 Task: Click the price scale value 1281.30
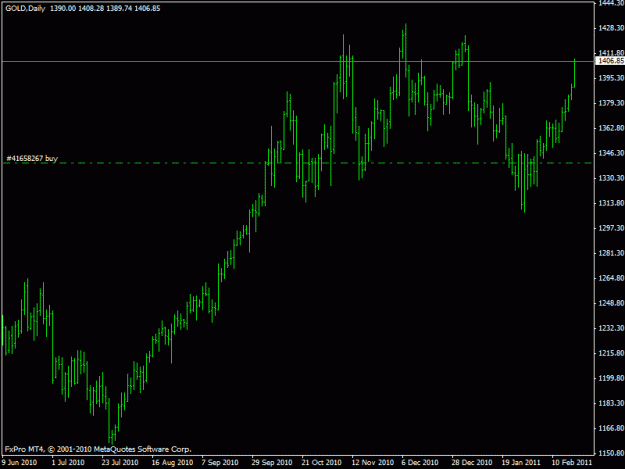pos(611,253)
